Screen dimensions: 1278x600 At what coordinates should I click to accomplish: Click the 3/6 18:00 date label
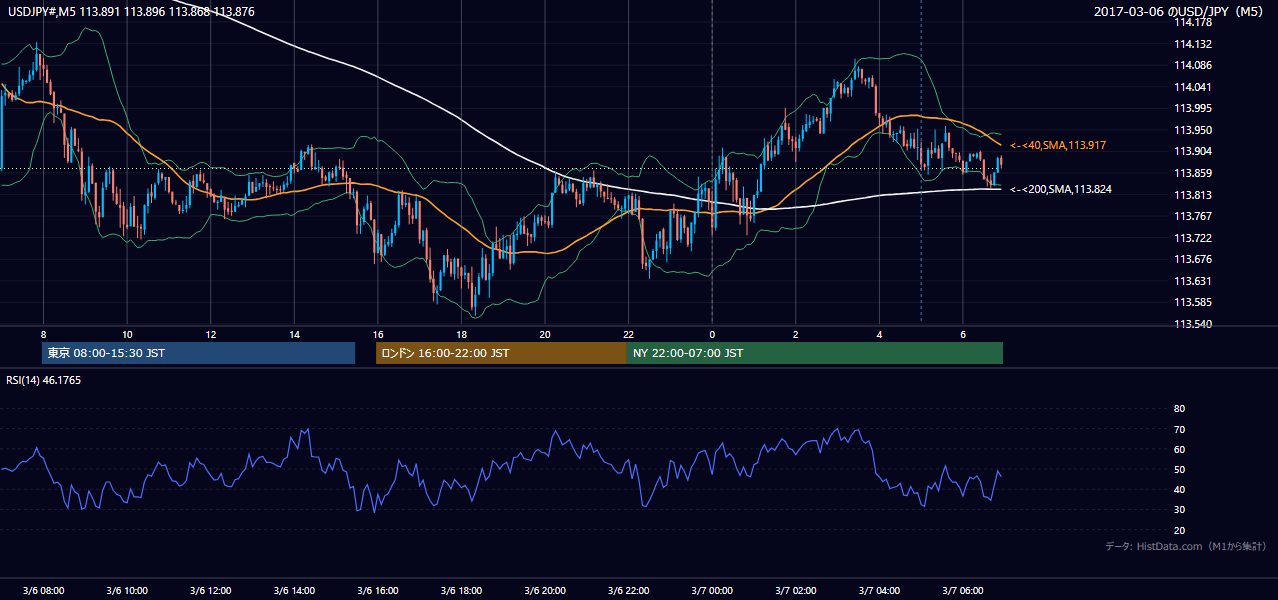(x=461, y=591)
